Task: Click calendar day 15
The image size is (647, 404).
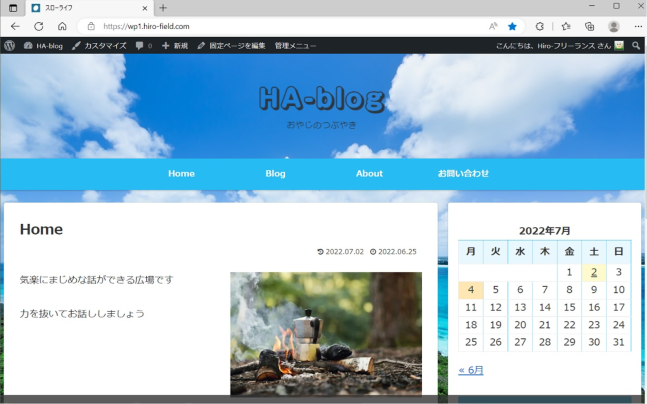Action: point(569,307)
